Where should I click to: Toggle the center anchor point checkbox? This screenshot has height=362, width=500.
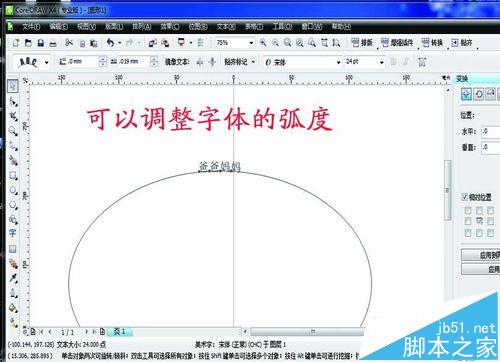coord(479,221)
